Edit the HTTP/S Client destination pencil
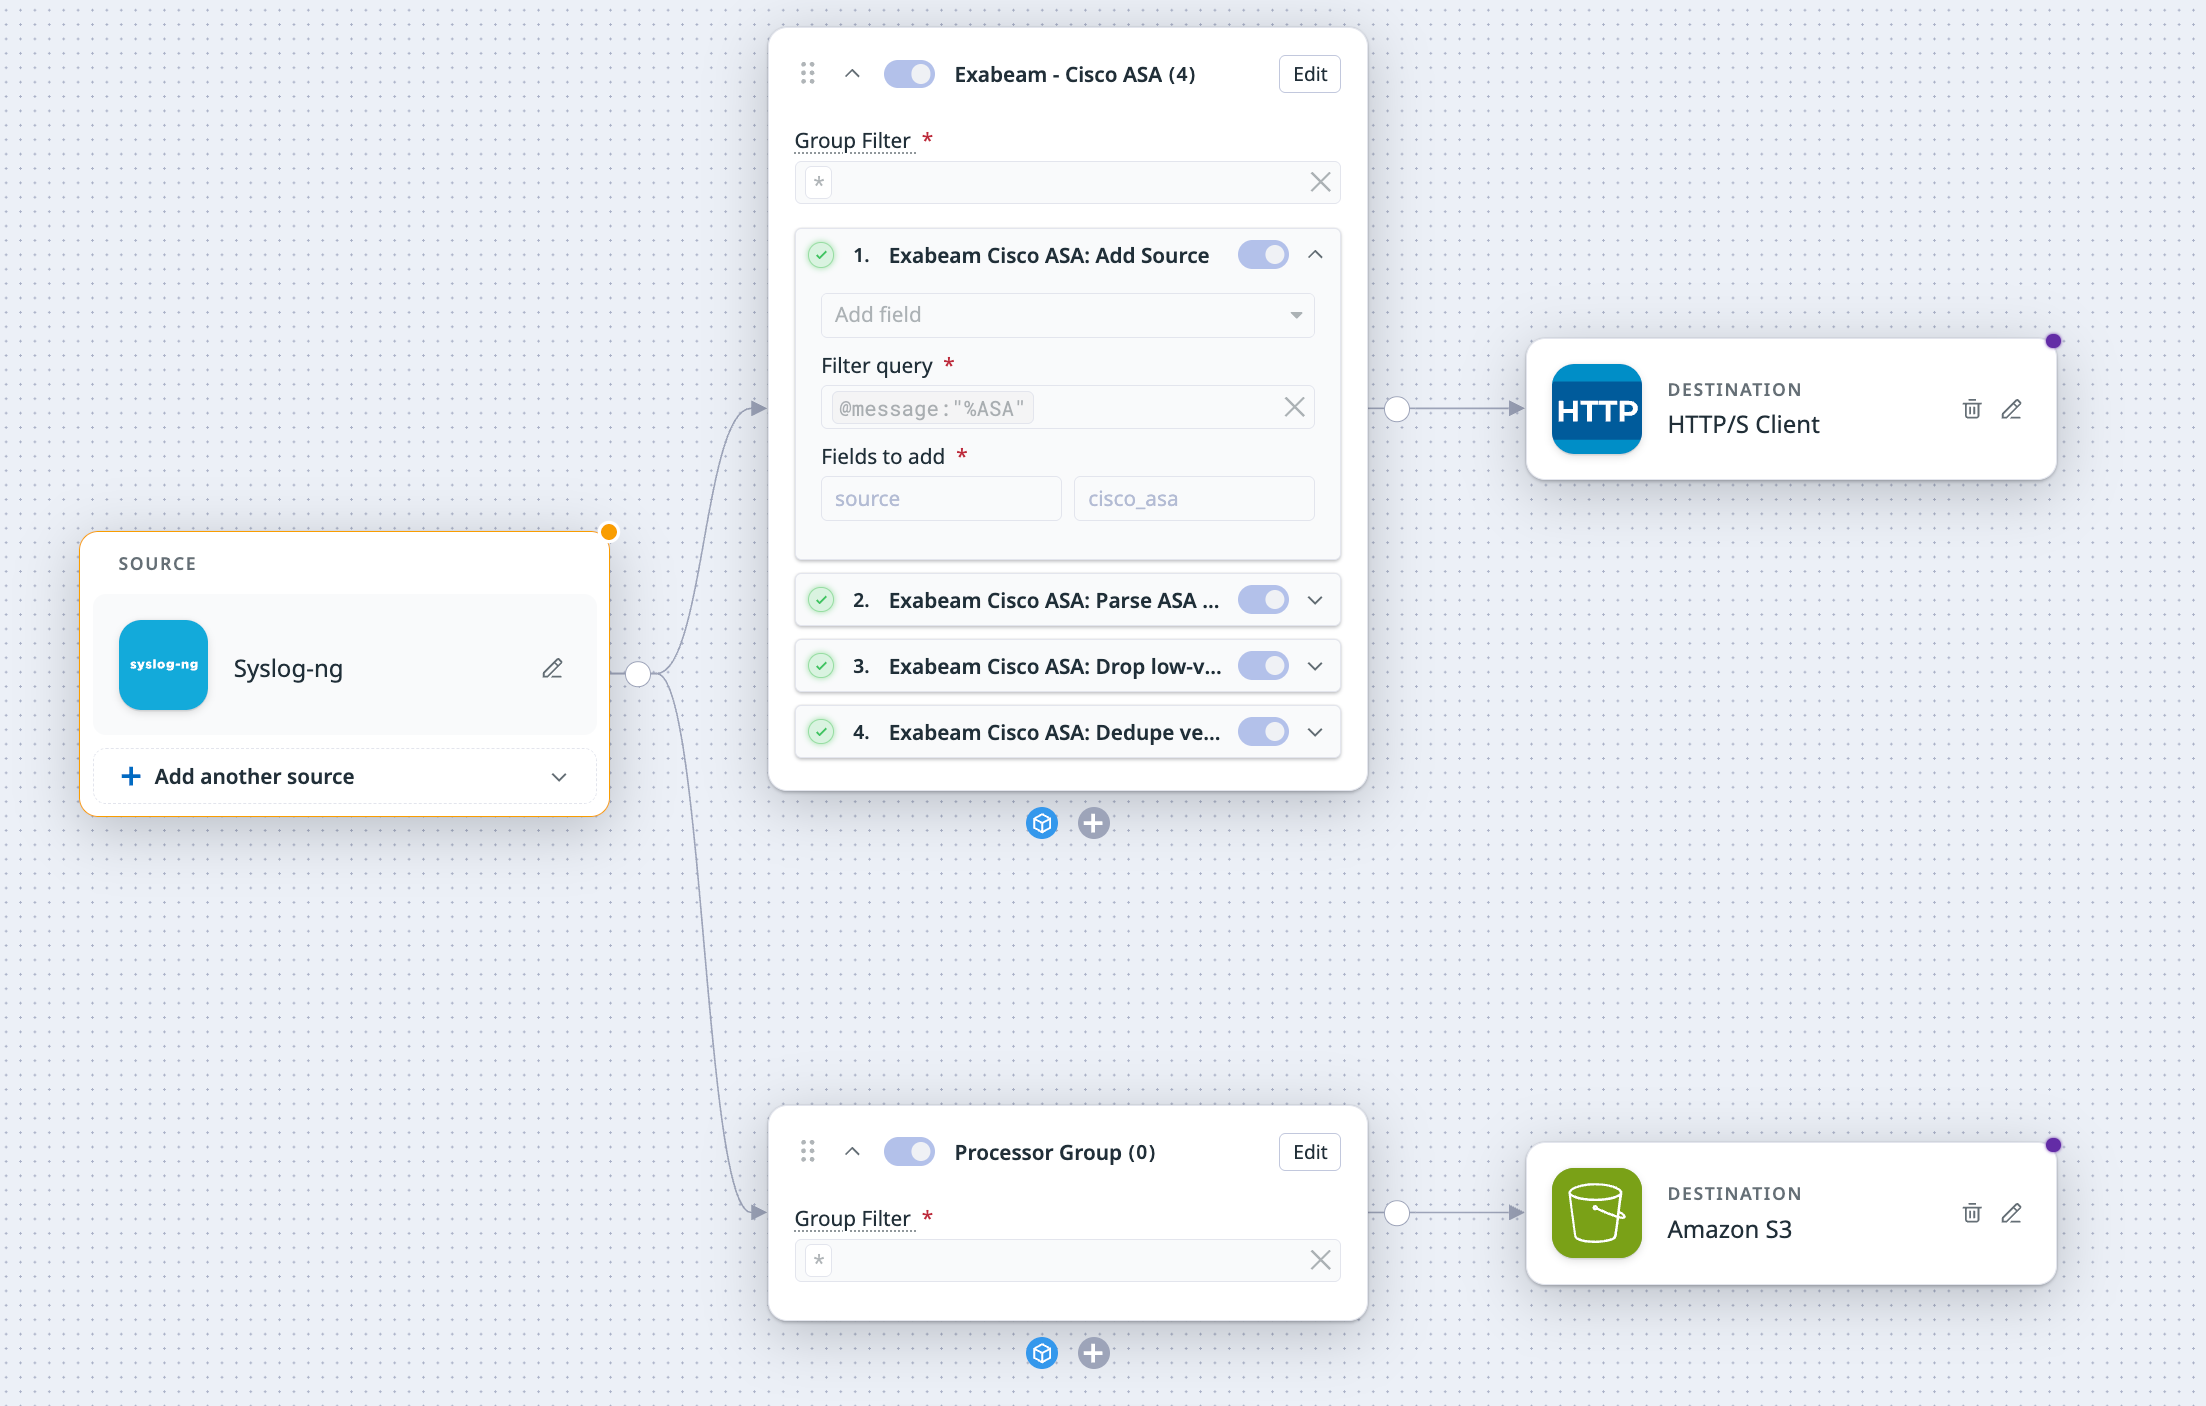Image resolution: width=2206 pixels, height=1406 pixels. (x=2011, y=409)
